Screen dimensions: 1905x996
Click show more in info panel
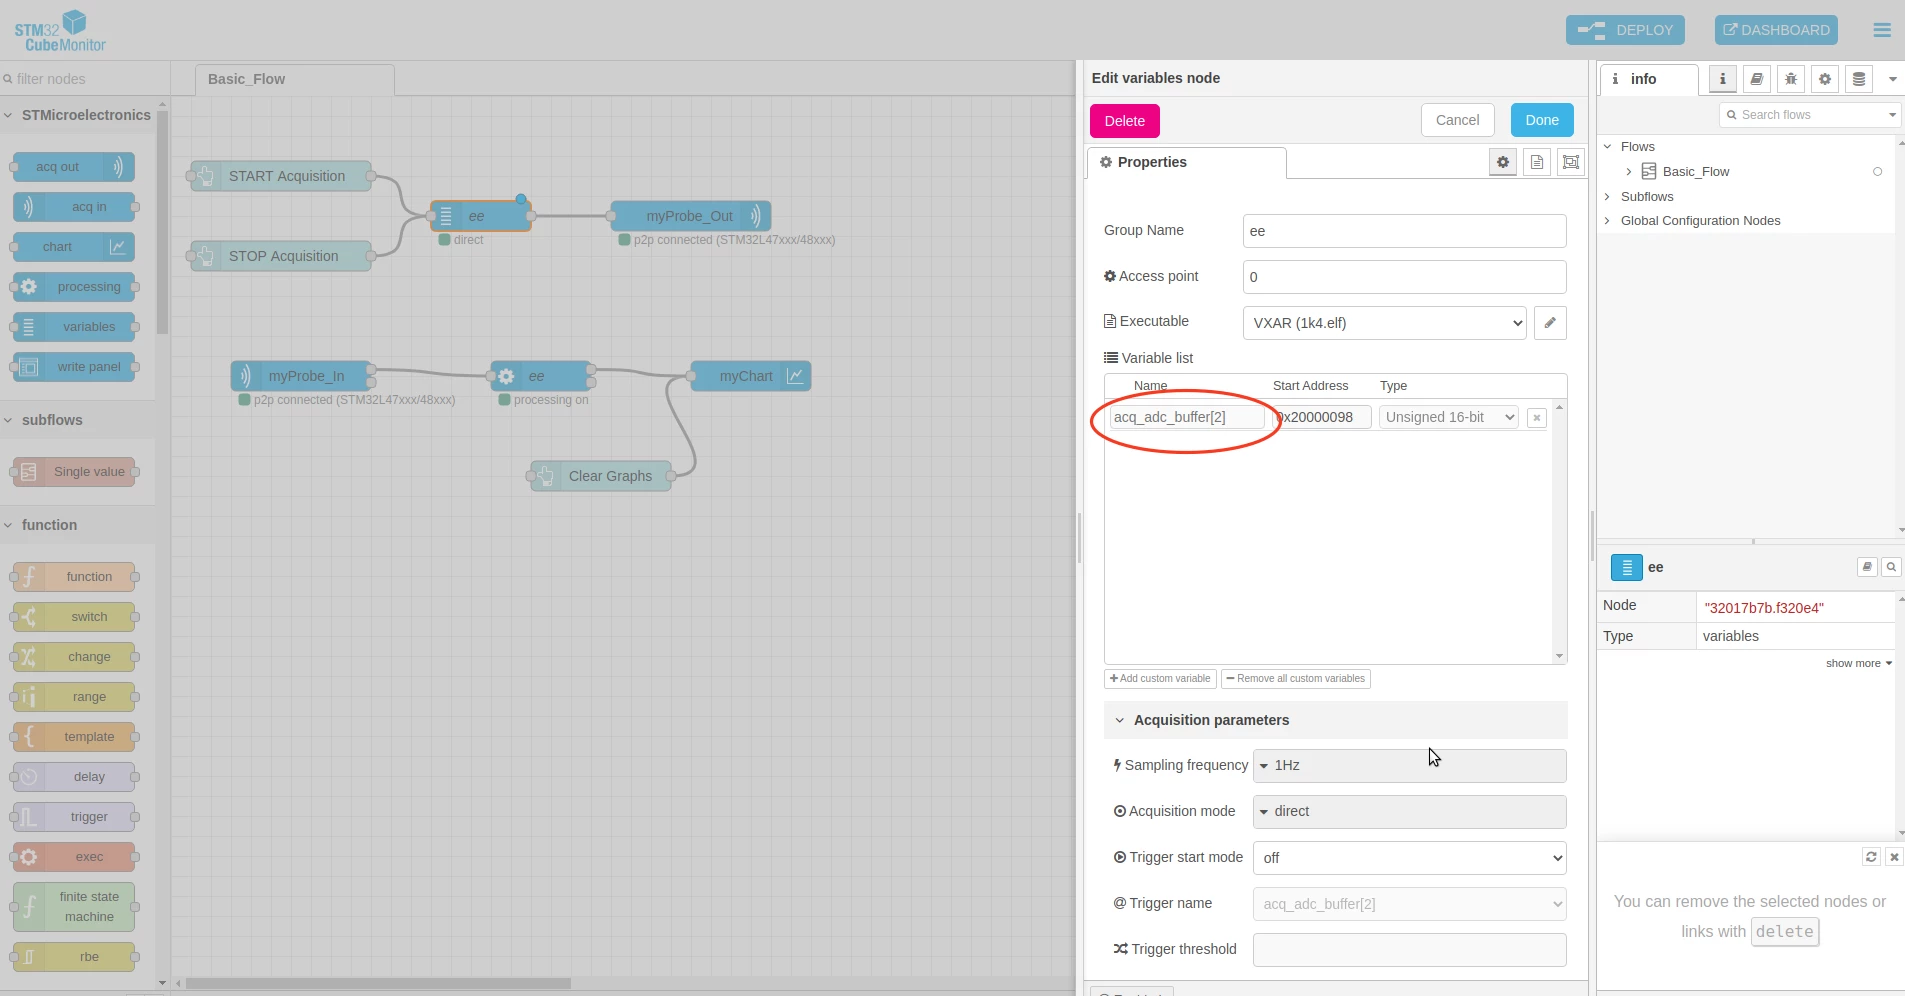tap(1858, 664)
